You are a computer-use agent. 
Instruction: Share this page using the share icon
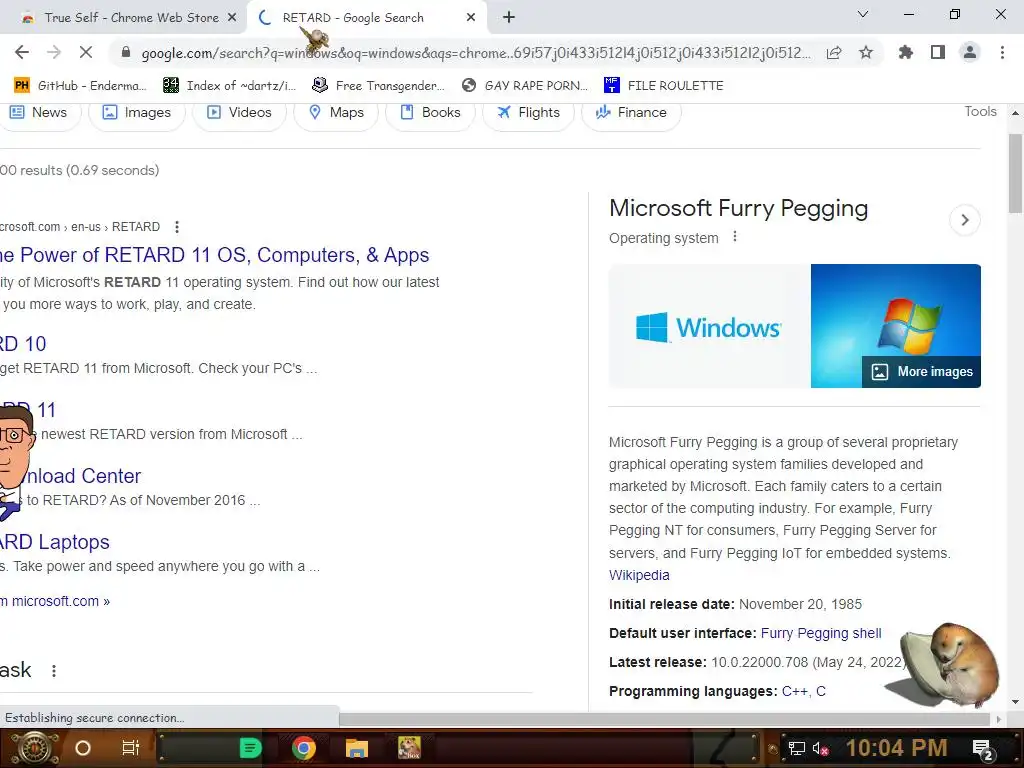coord(834,53)
